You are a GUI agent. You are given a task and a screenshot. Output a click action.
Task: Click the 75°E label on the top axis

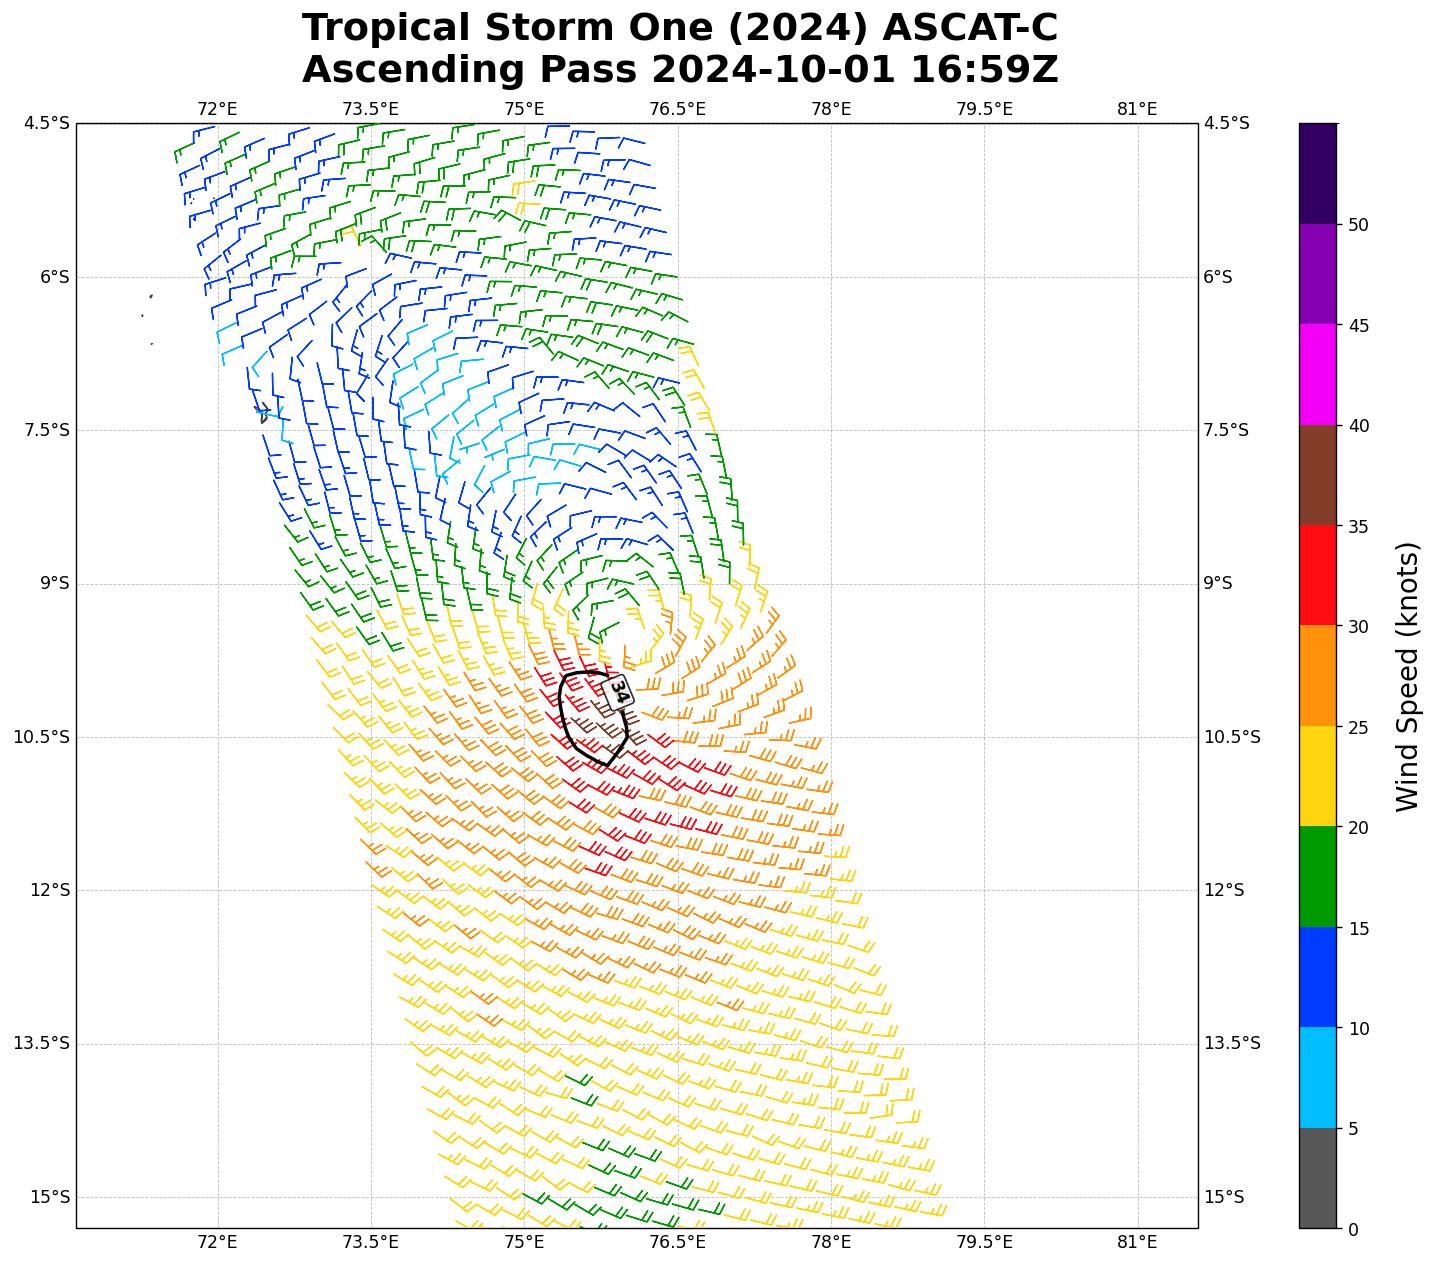tap(524, 109)
